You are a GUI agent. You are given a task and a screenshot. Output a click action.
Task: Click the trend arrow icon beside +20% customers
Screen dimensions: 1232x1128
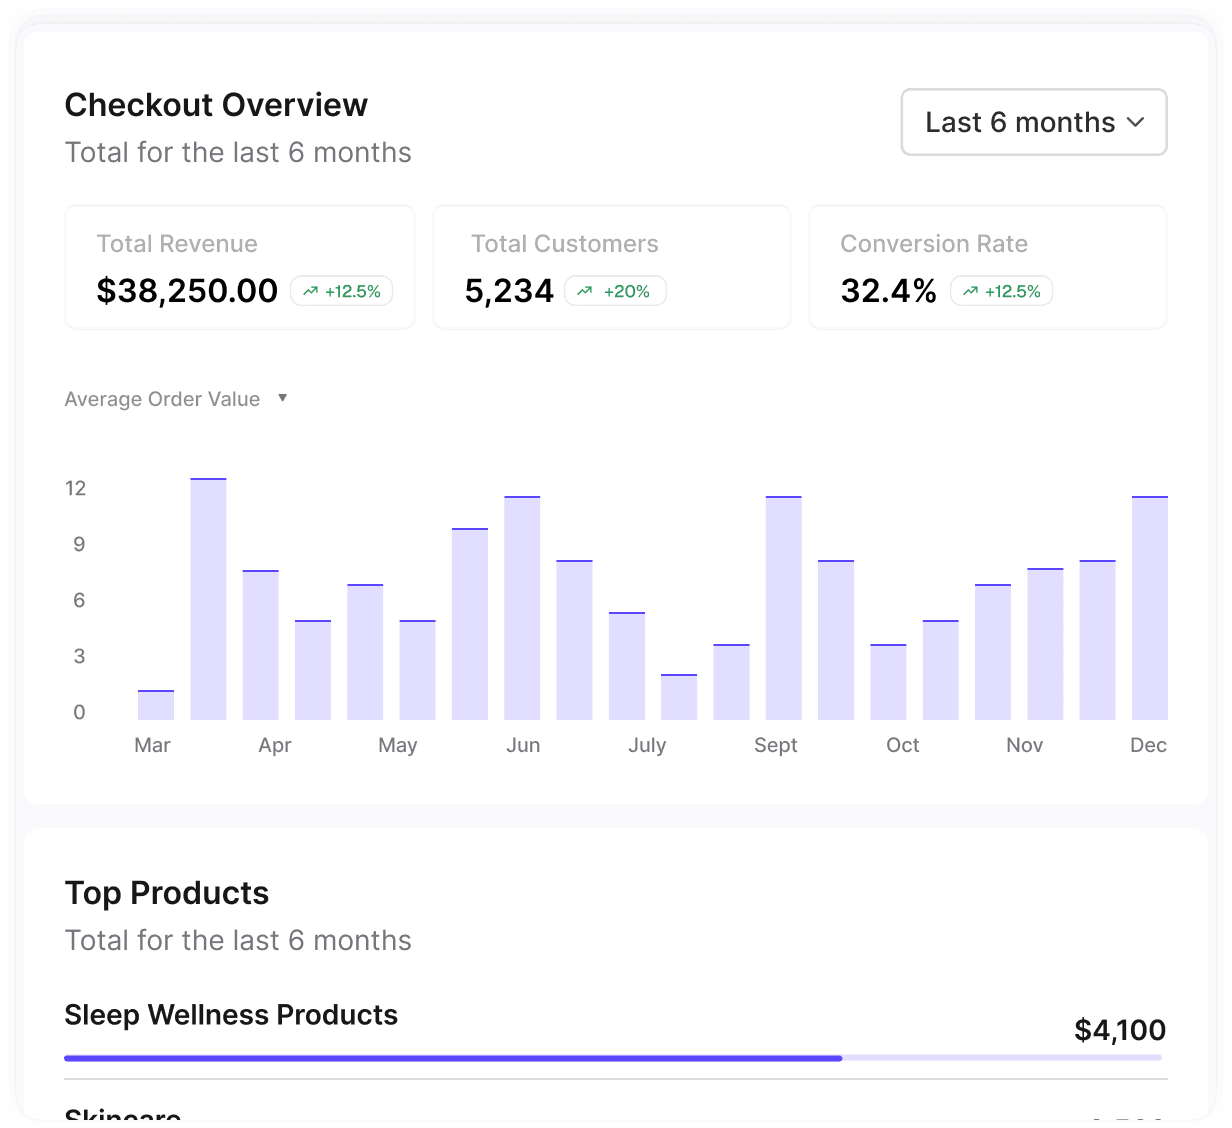(x=585, y=291)
